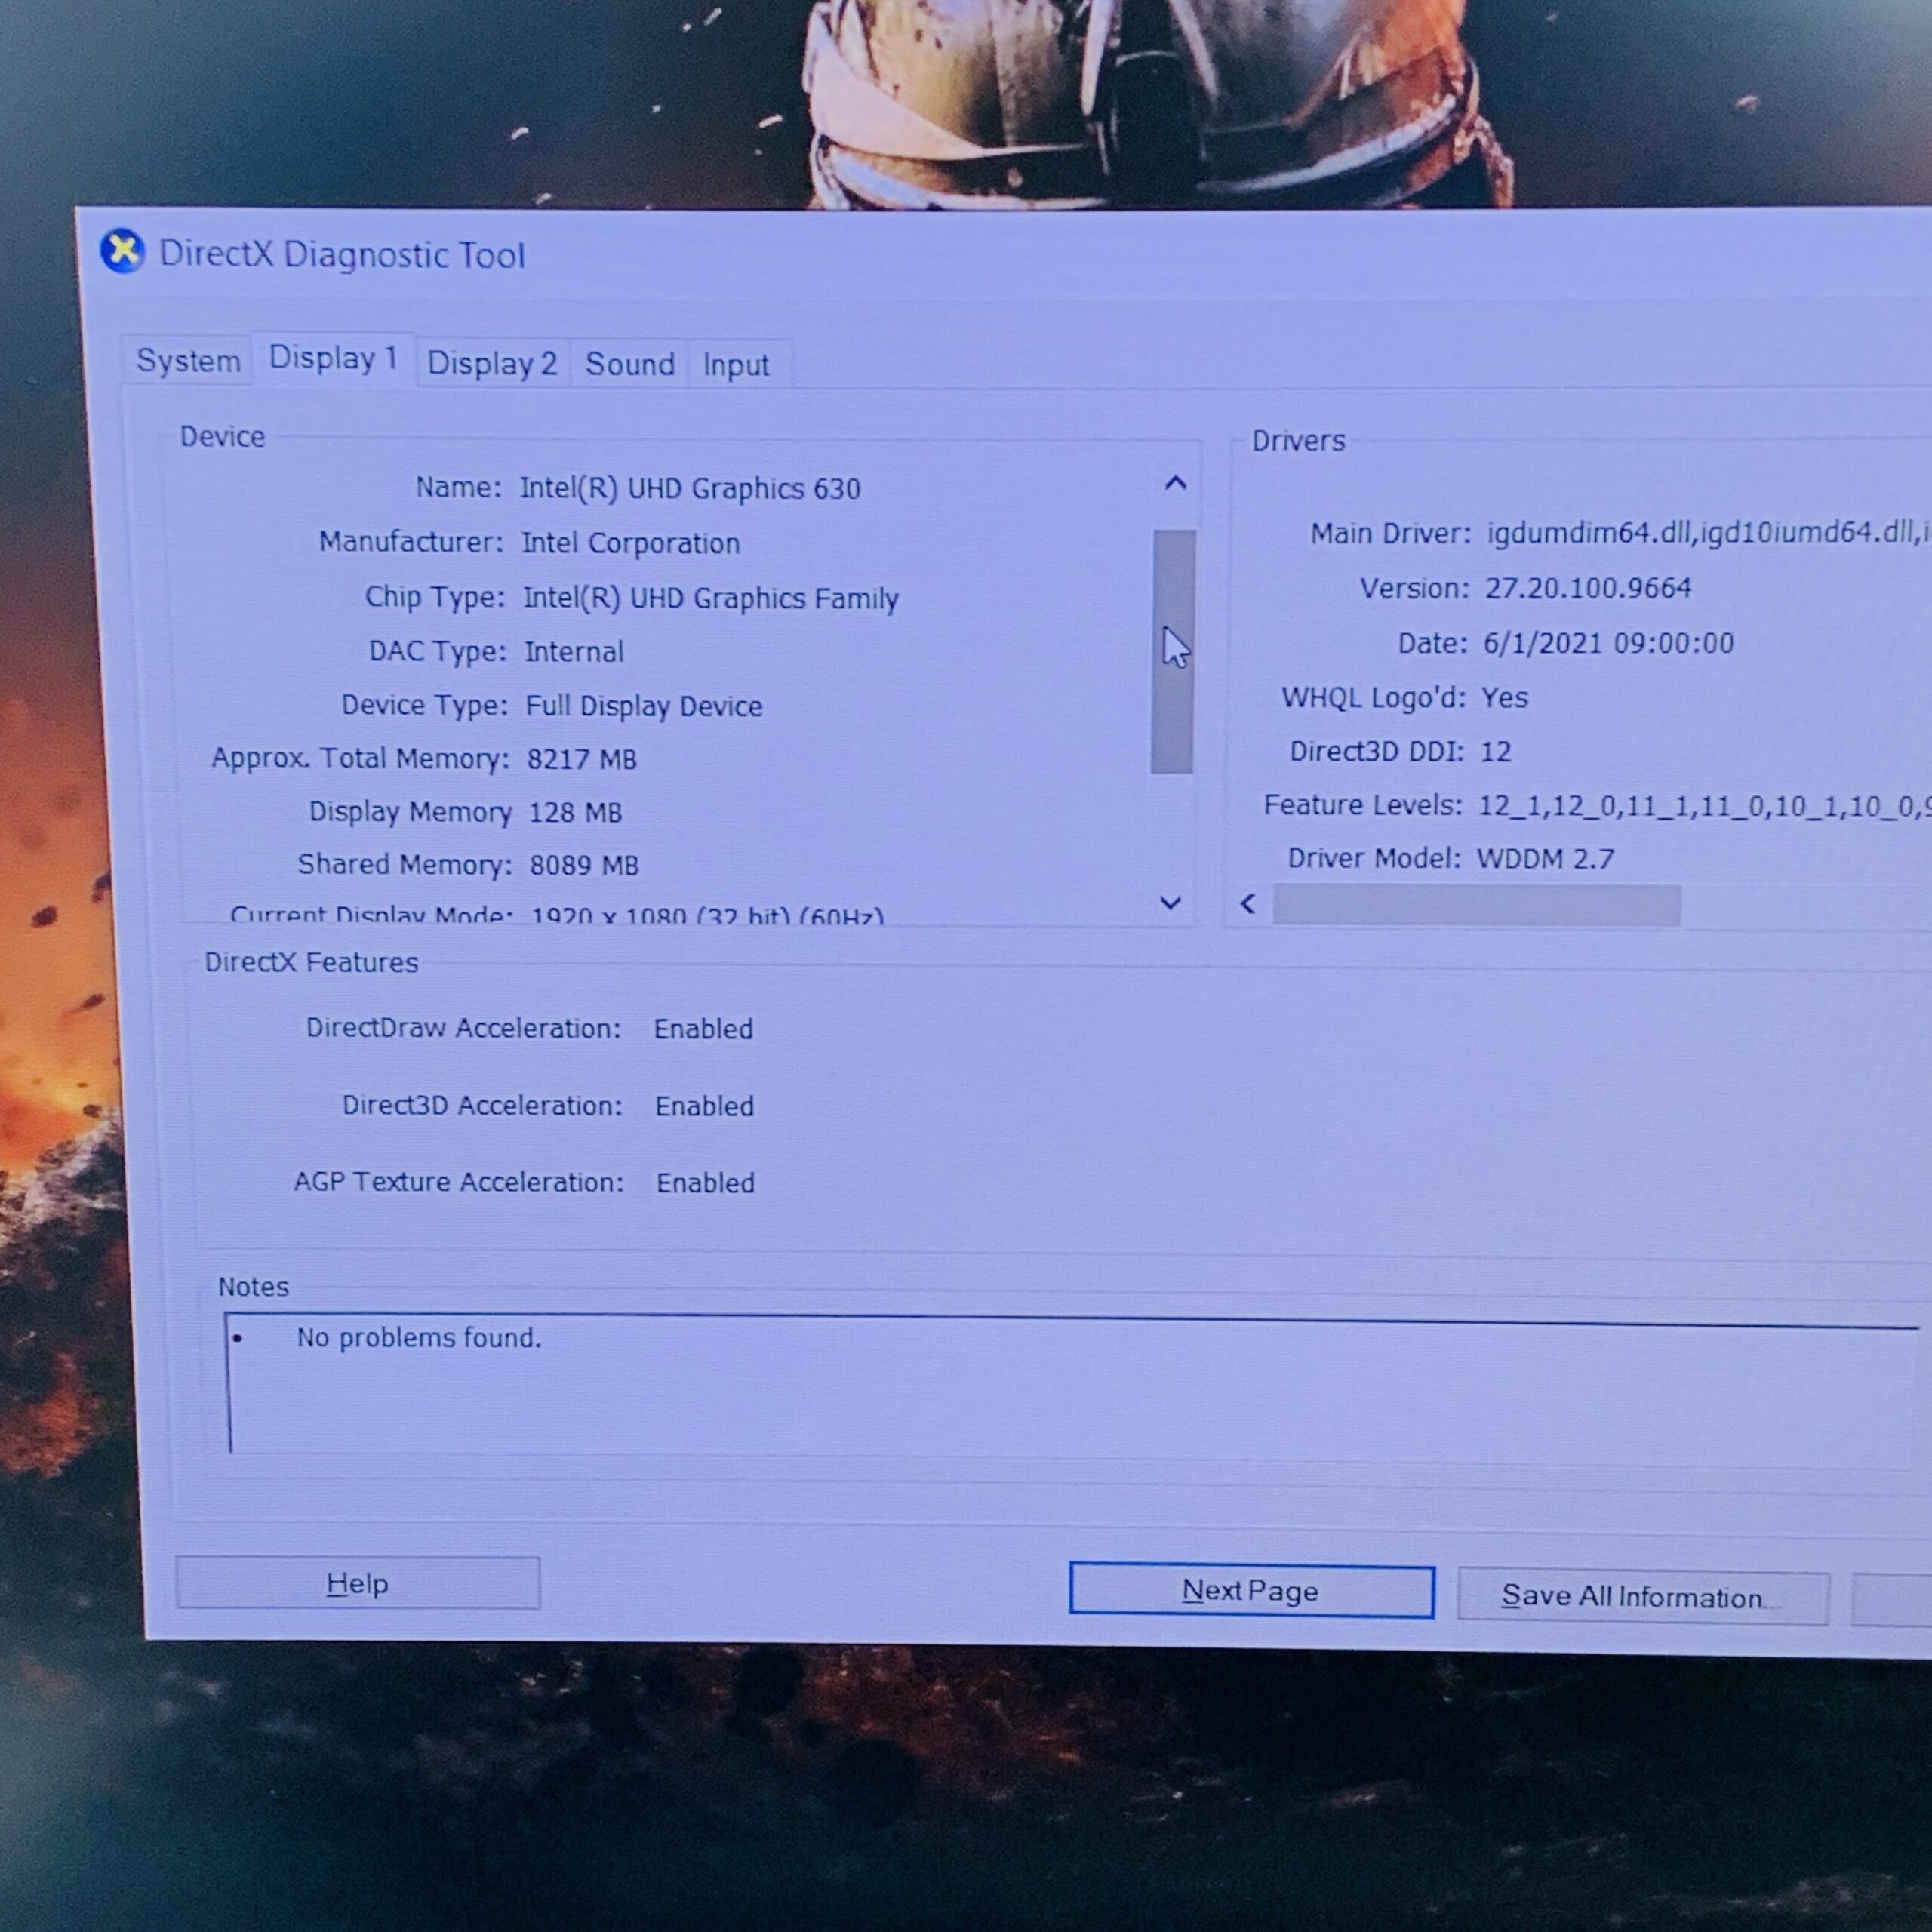Click the 'Main Driver:' field label
Image resolution: width=1932 pixels, height=1932 pixels.
(x=1390, y=534)
